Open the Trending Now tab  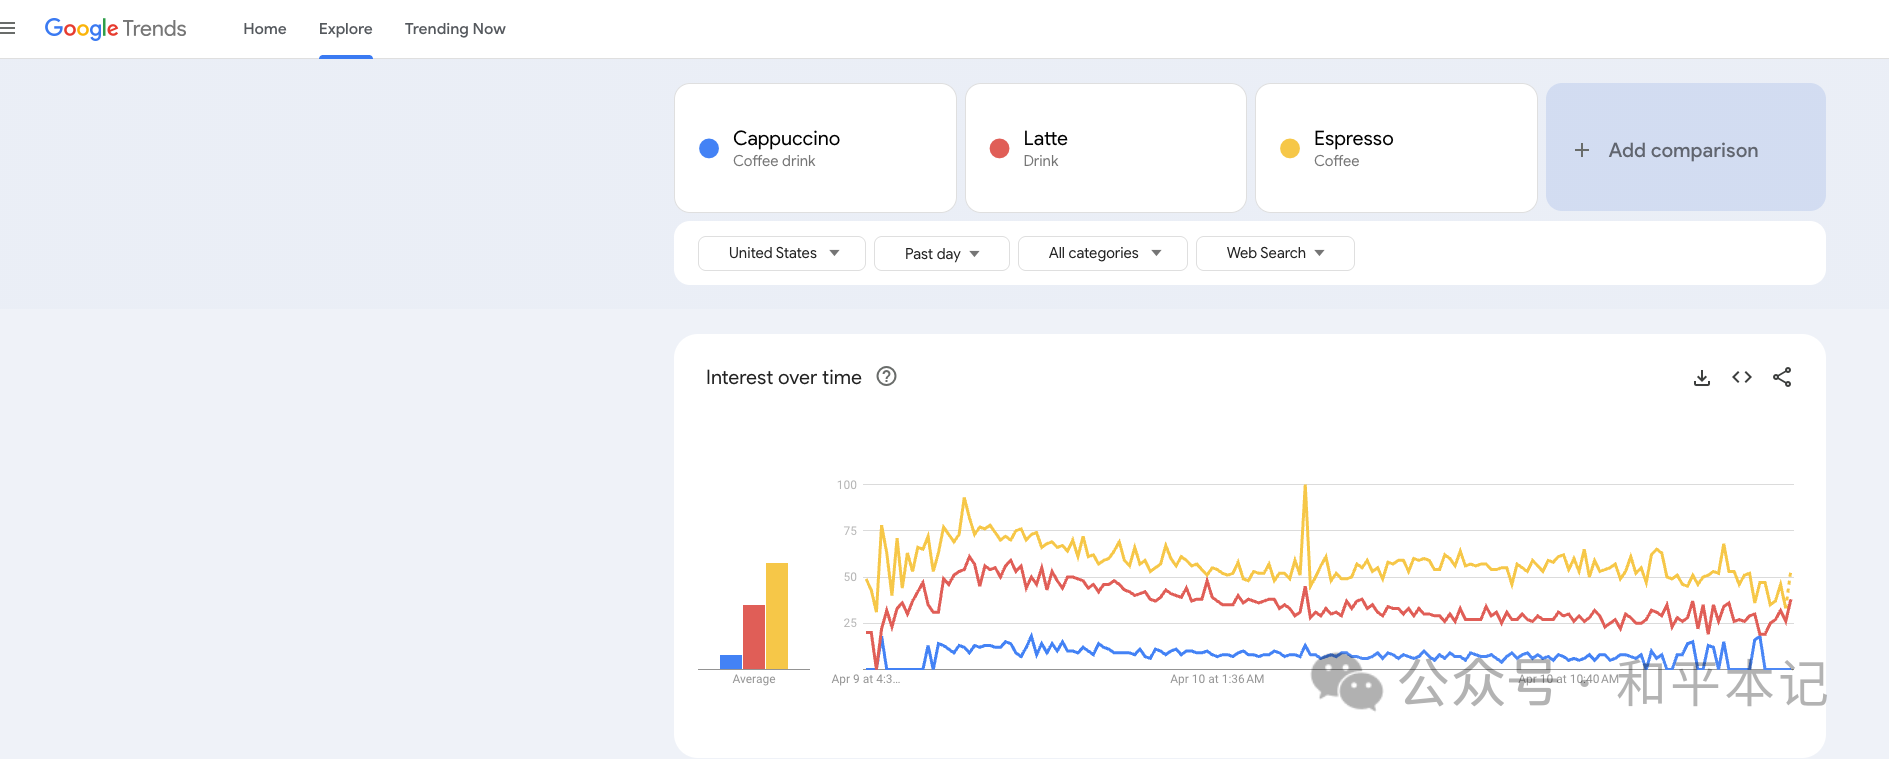[x=455, y=29]
